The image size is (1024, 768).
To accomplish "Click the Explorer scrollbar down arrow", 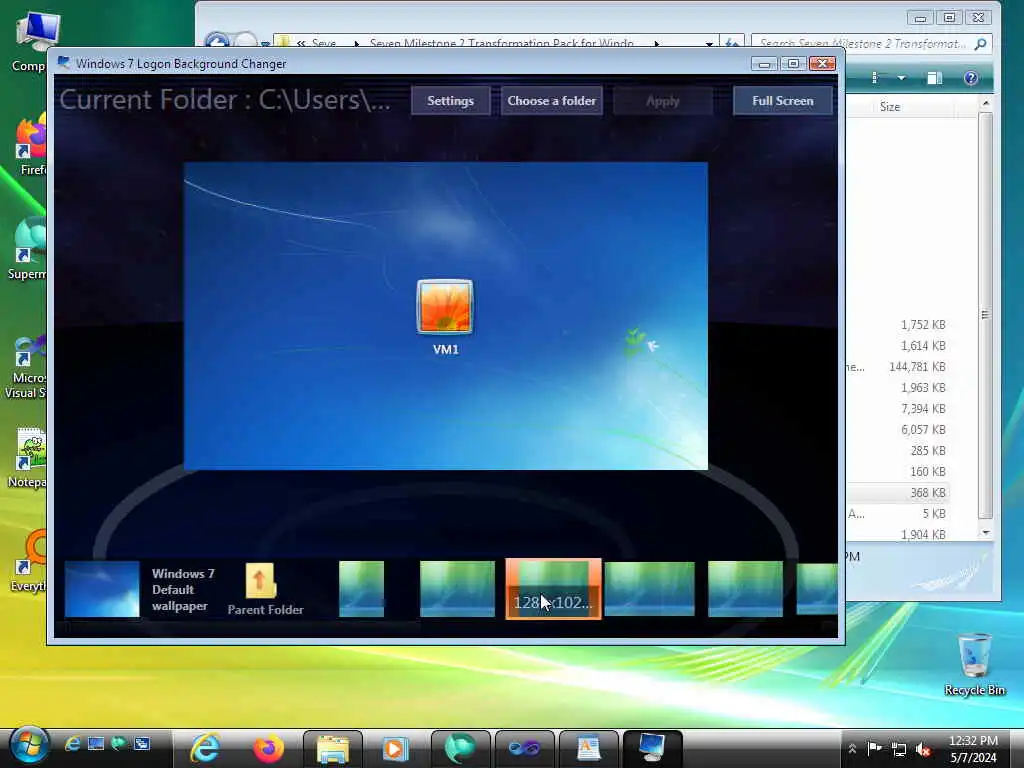I will point(985,533).
